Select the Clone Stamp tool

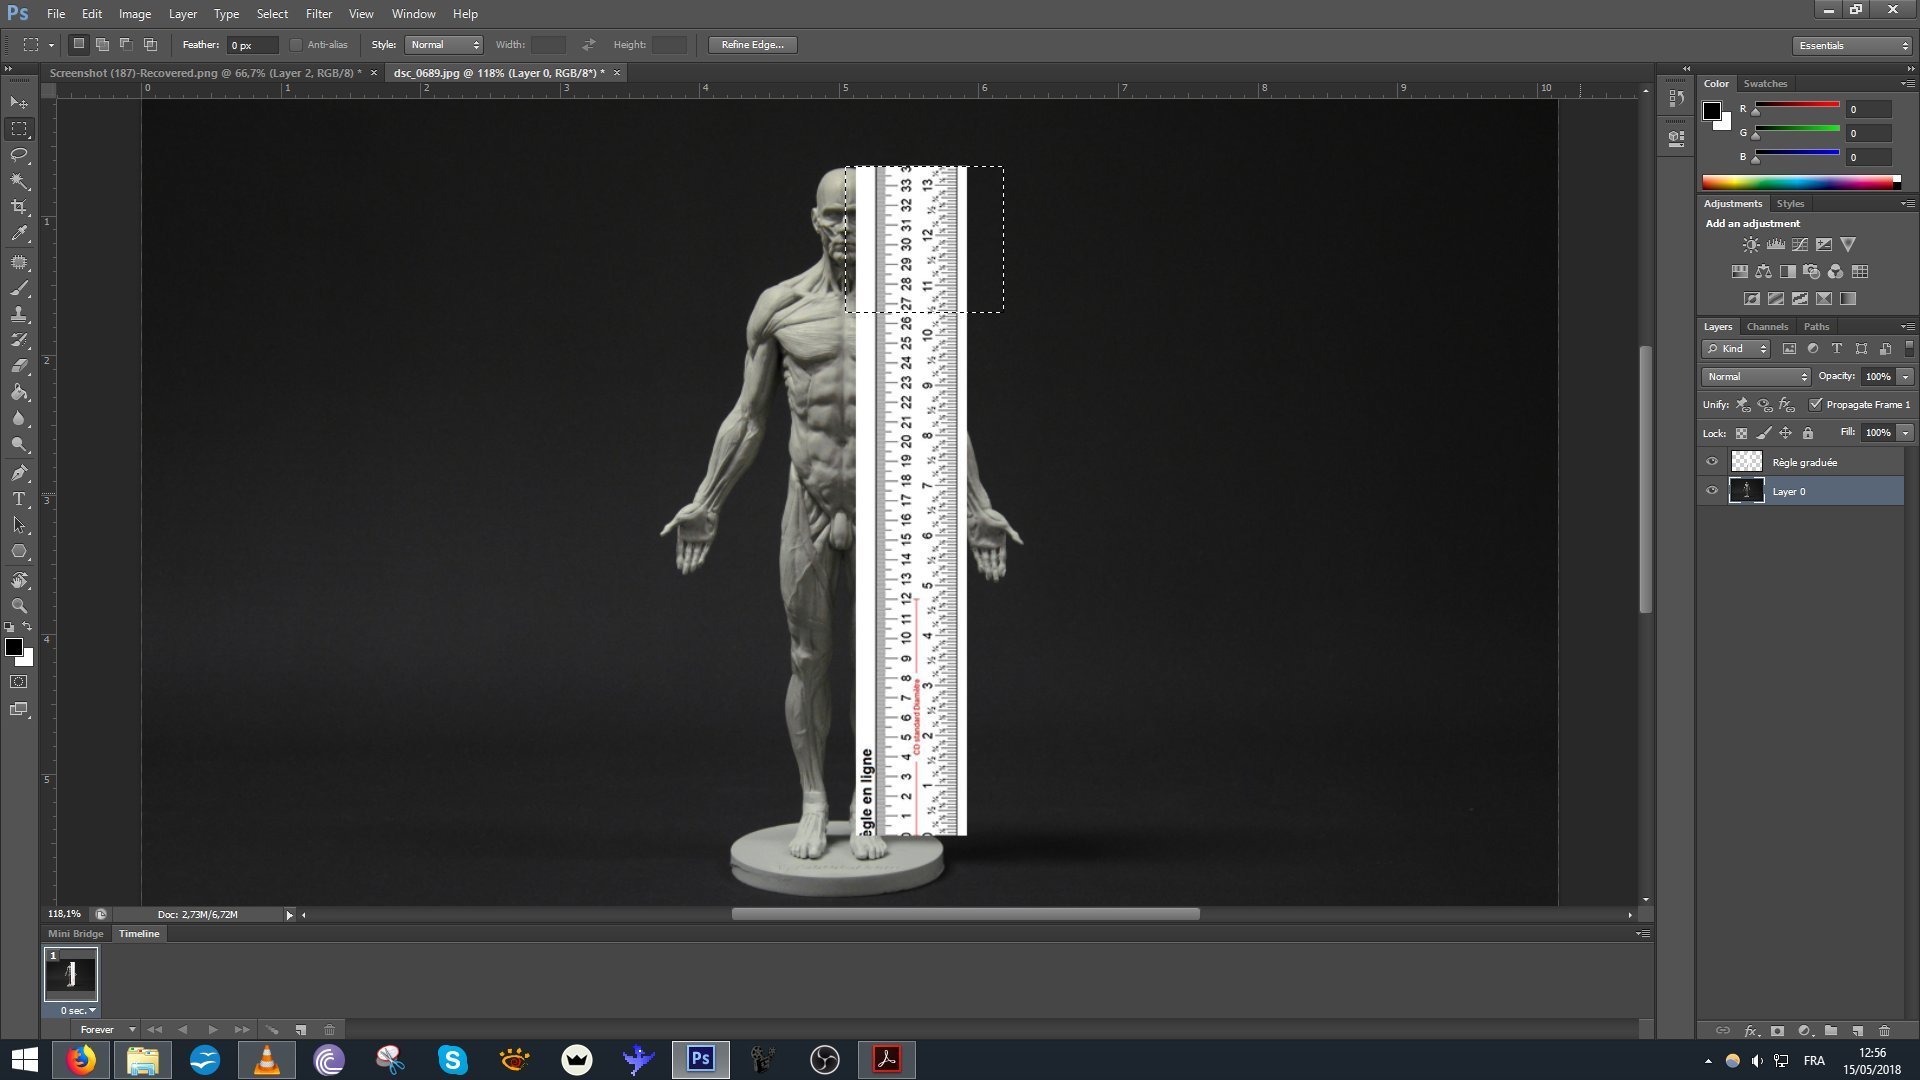click(x=19, y=314)
